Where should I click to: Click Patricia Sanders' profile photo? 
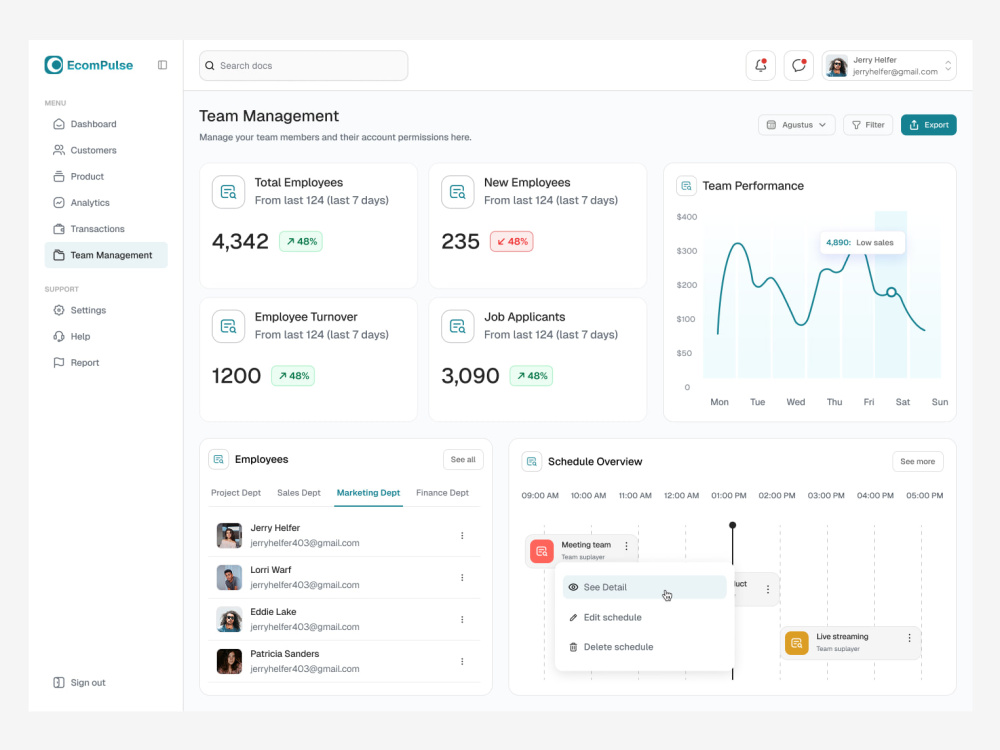229,661
